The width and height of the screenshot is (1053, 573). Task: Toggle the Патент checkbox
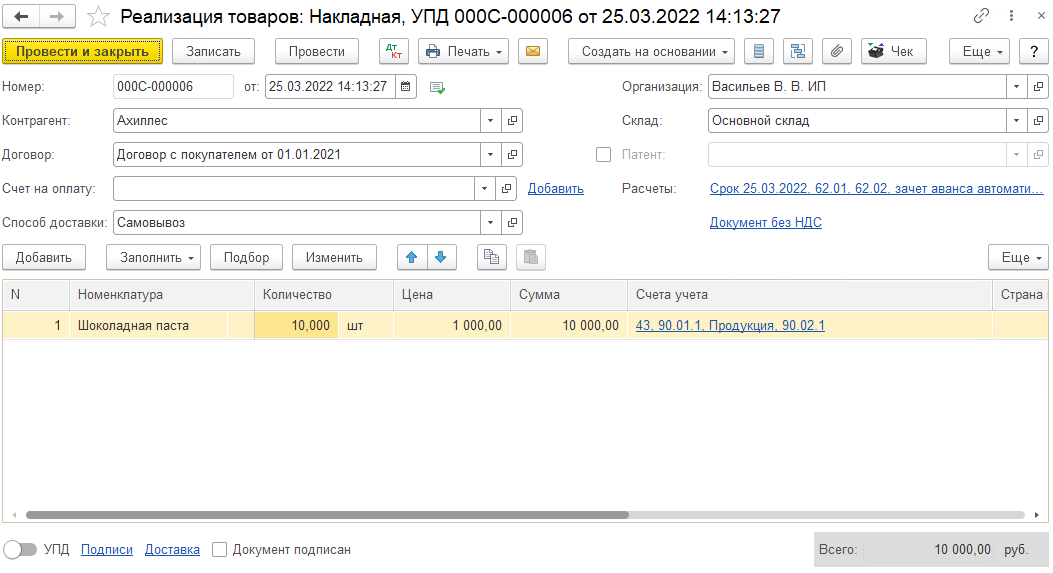pos(604,155)
